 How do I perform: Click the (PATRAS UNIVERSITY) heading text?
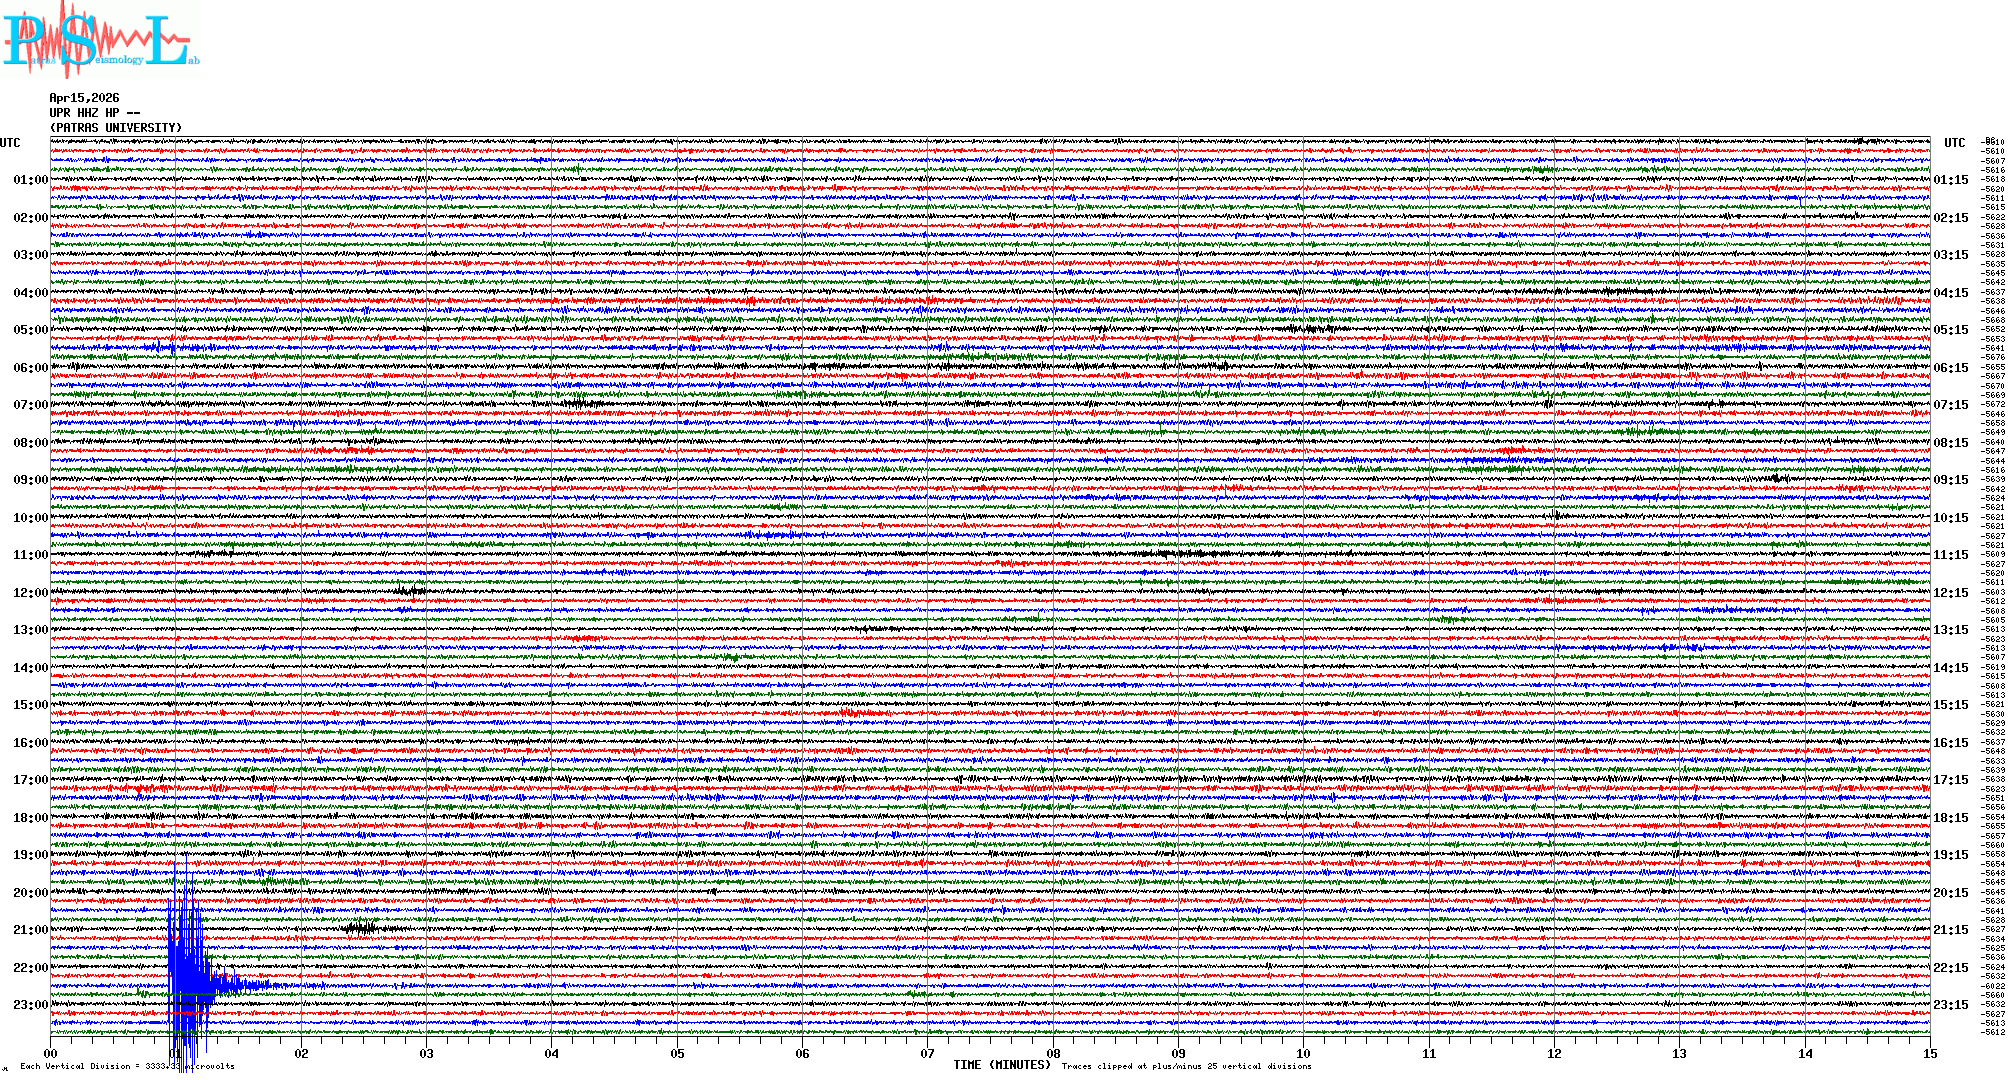click(x=116, y=128)
